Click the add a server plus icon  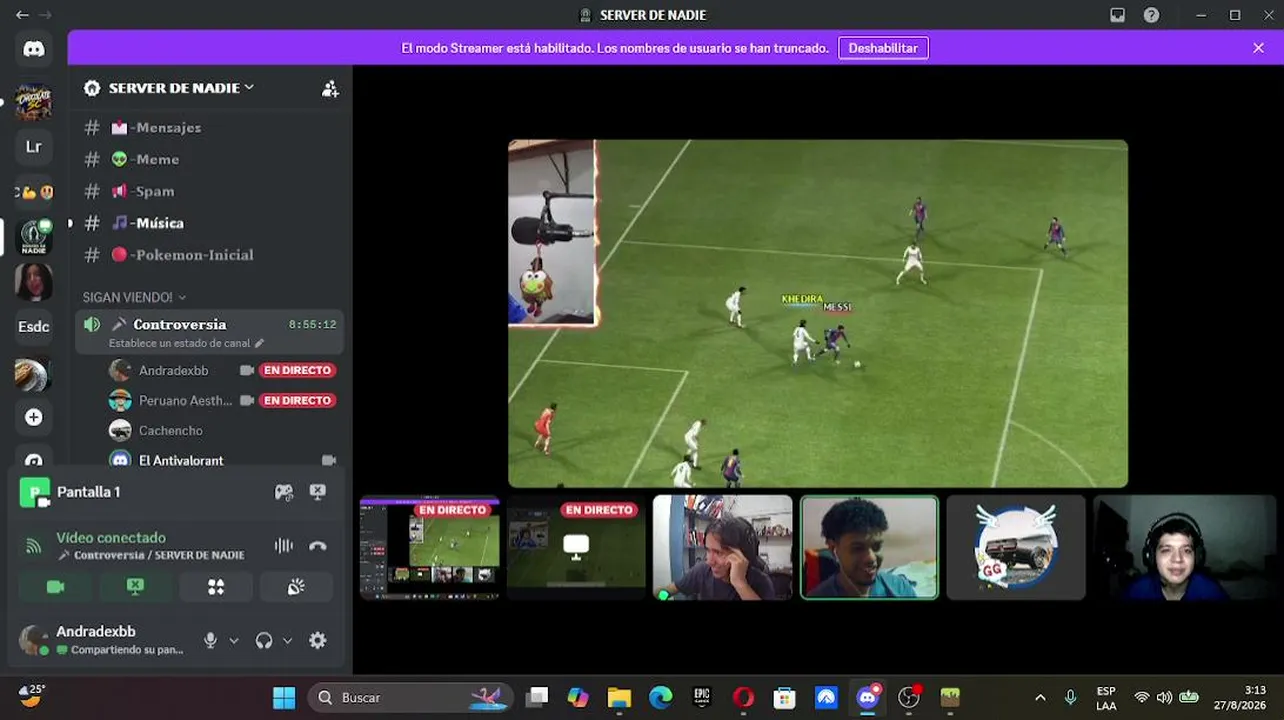click(34, 417)
